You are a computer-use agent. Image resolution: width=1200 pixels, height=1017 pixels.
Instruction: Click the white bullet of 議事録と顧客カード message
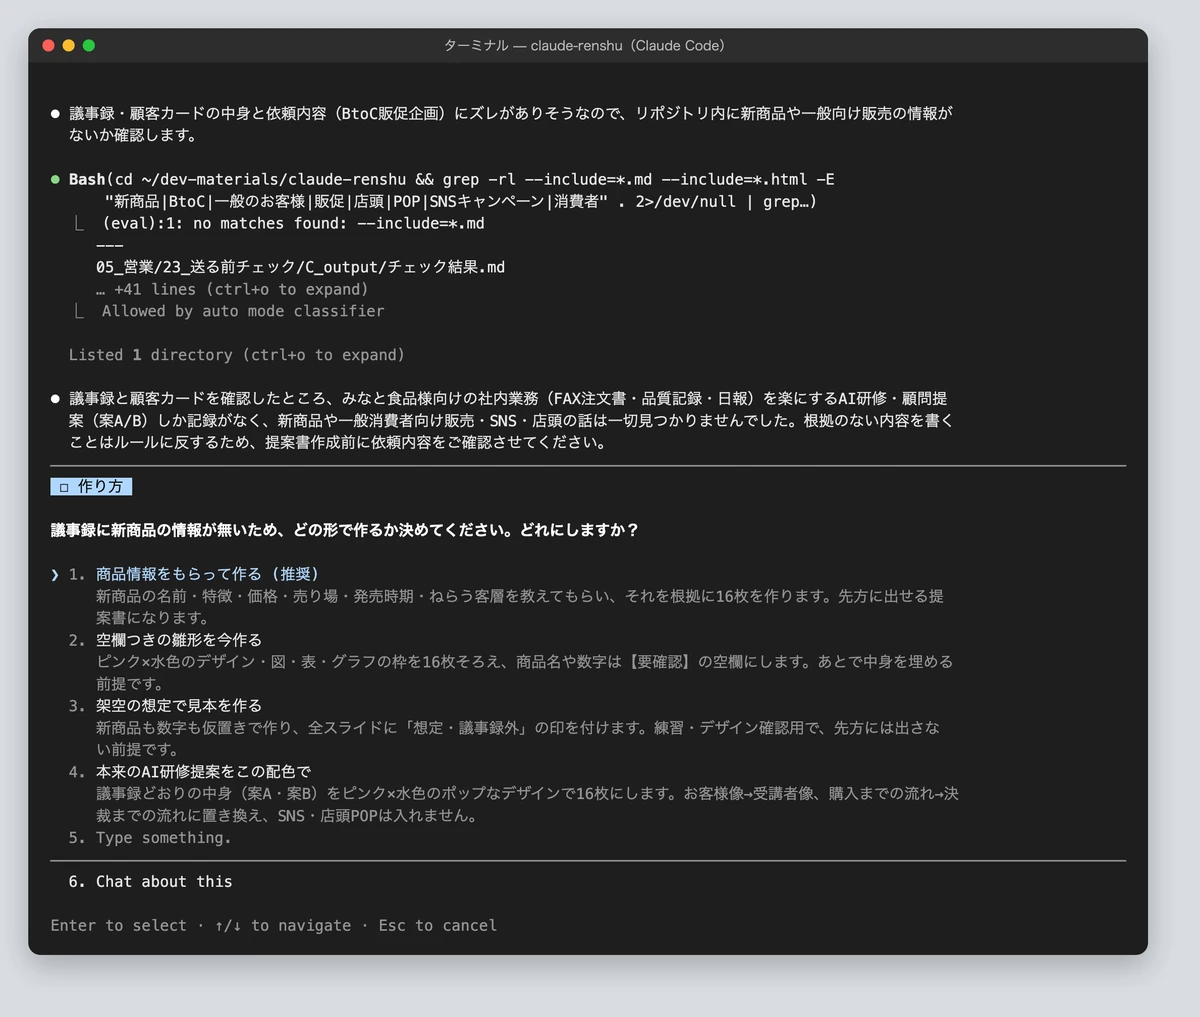point(55,398)
